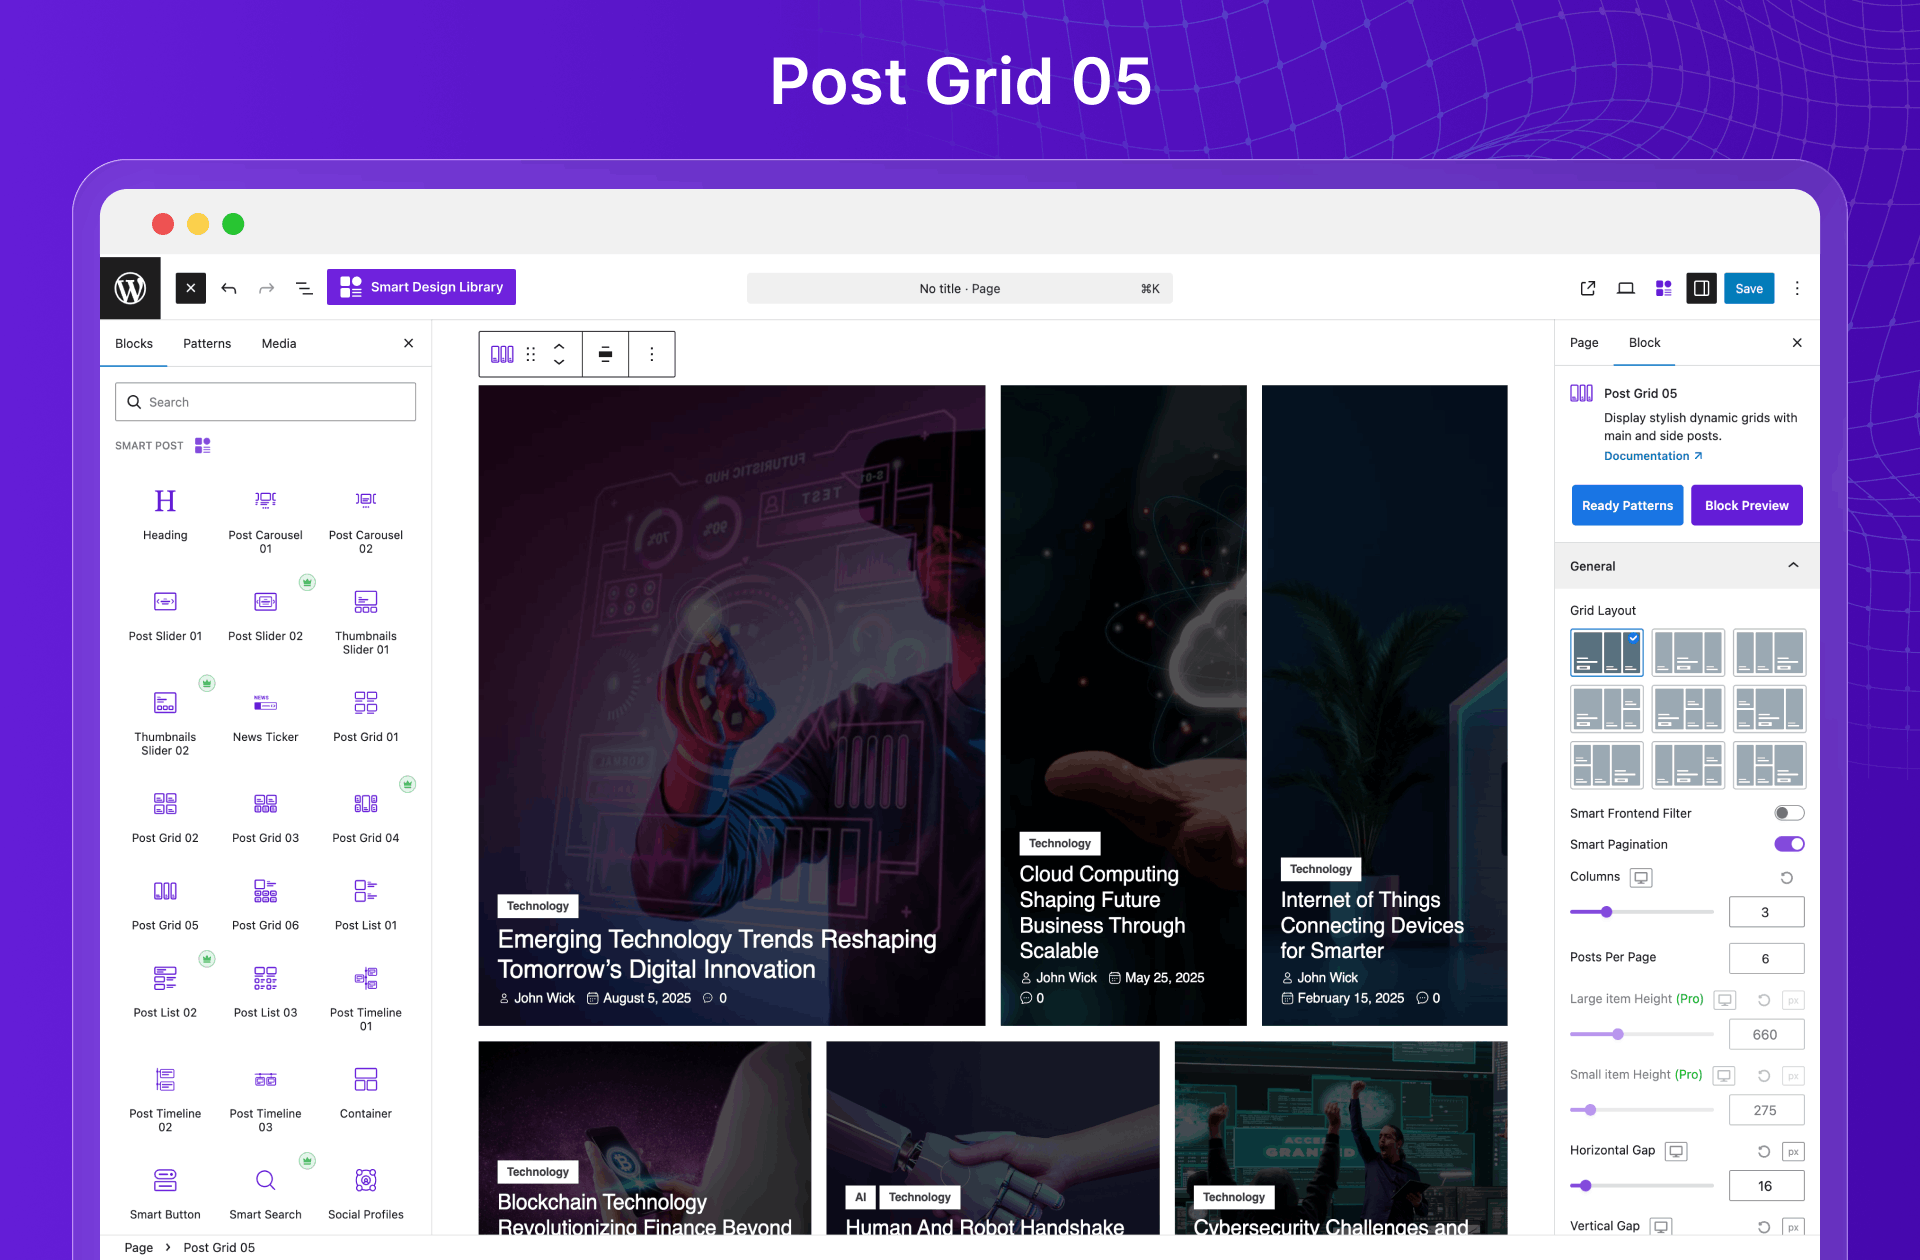Open the device preview laptop icon

point(1625,288)
